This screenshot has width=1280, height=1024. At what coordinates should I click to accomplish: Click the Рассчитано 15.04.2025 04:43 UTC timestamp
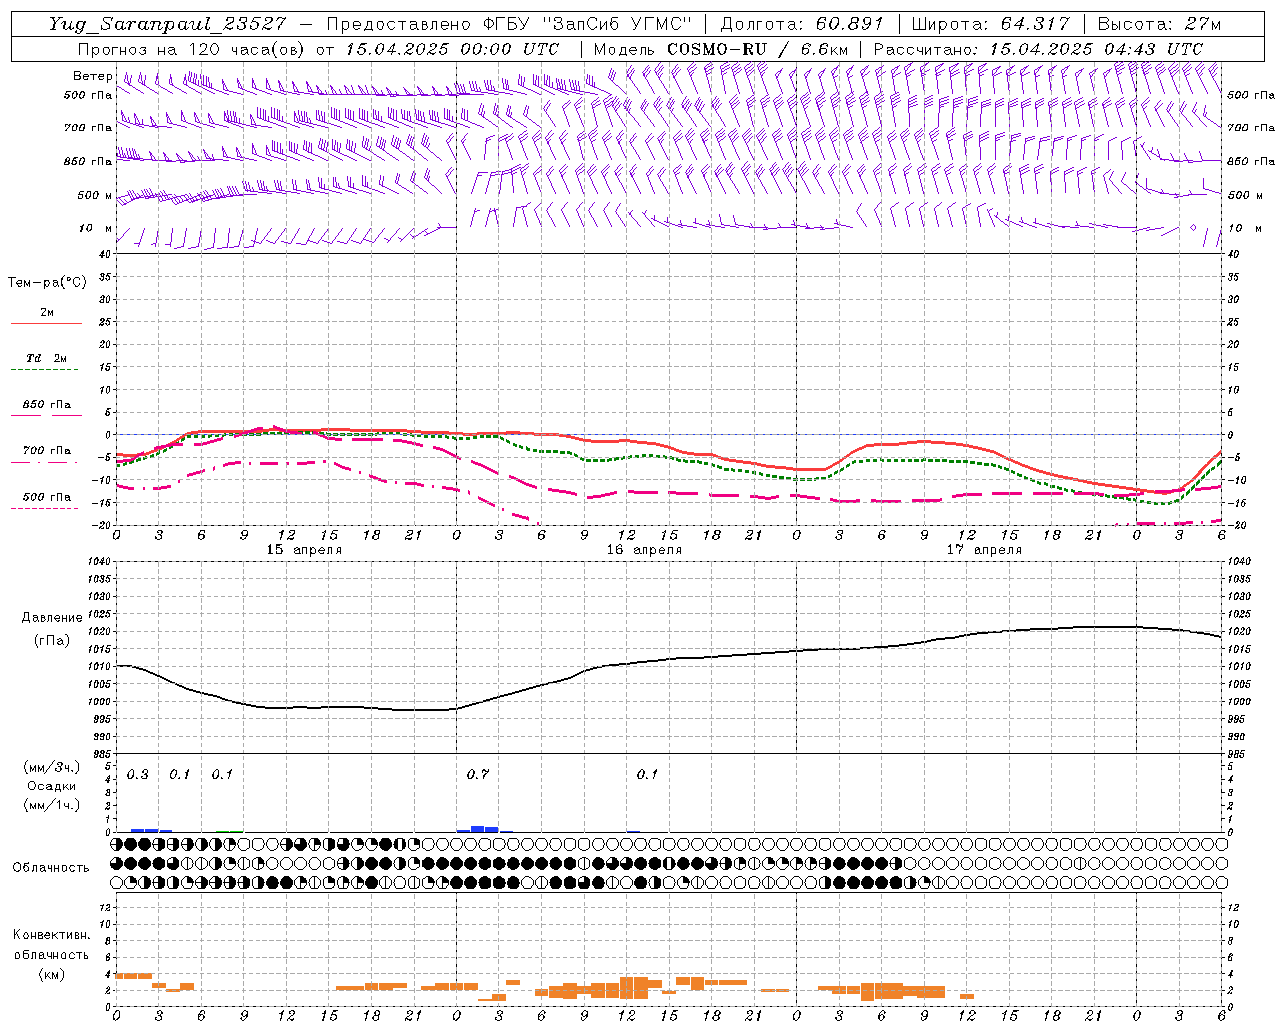[1038, 49]
